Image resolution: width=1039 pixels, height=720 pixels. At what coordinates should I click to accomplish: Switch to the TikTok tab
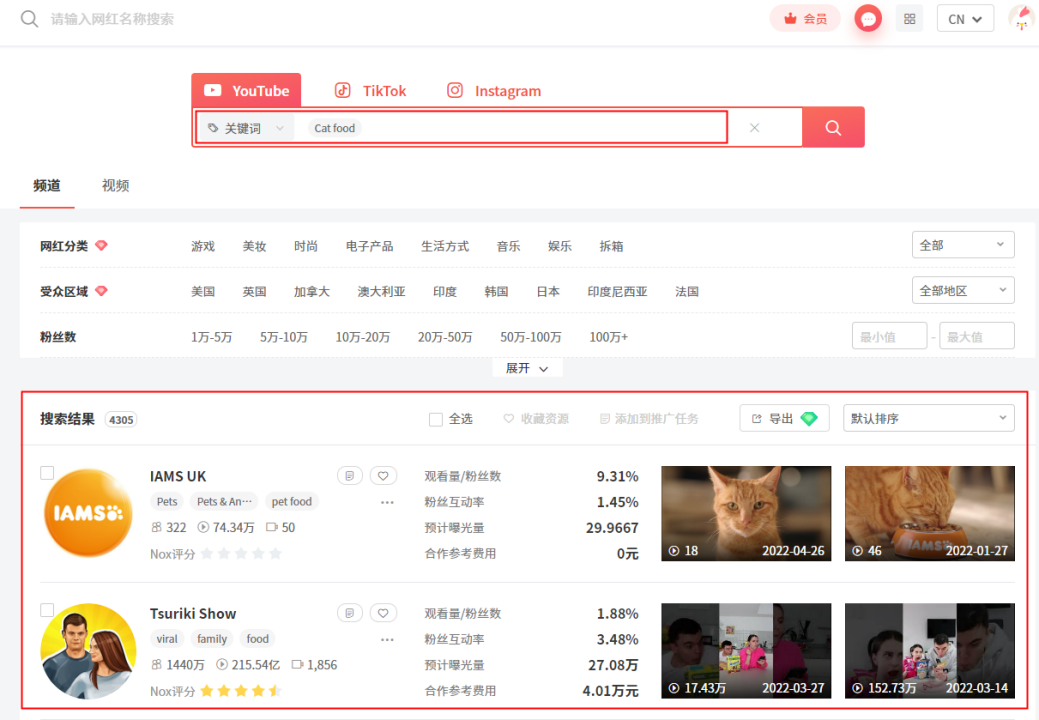coord(371,91)
